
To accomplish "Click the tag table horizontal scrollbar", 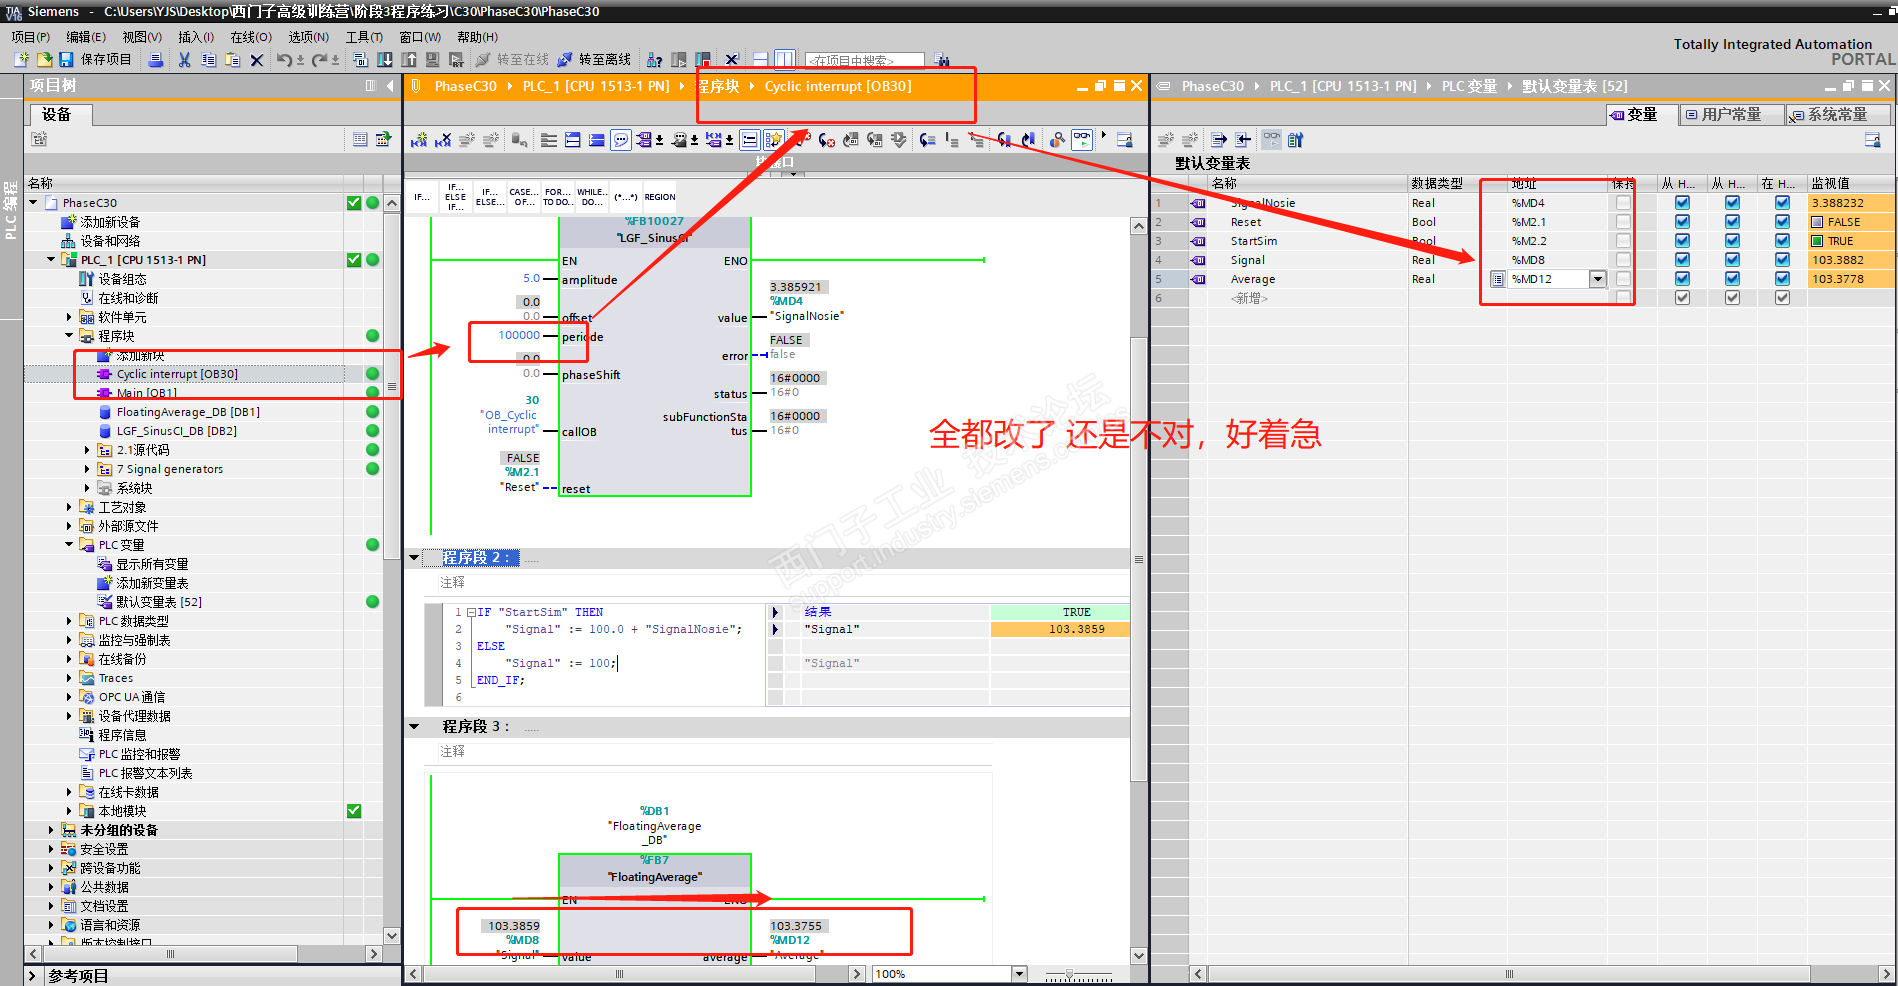I will click(x=1510, y=974).
